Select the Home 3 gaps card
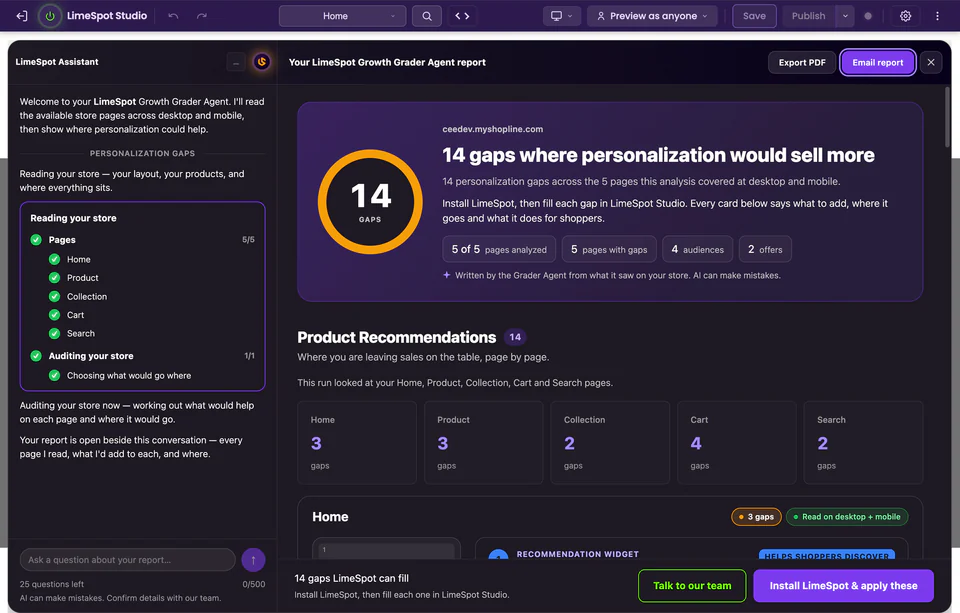The width and height of the screenshot is (960, 613). (x=357, y=443)
